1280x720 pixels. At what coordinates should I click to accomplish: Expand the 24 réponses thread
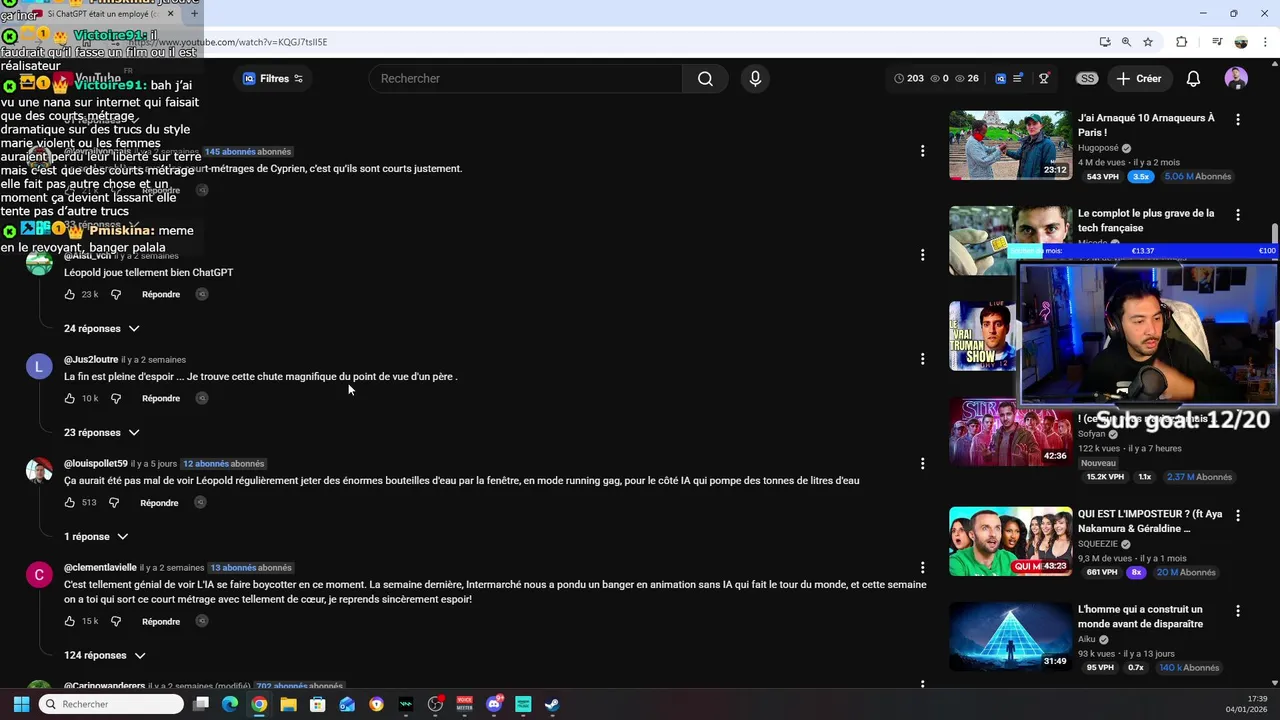click(102, 329)
